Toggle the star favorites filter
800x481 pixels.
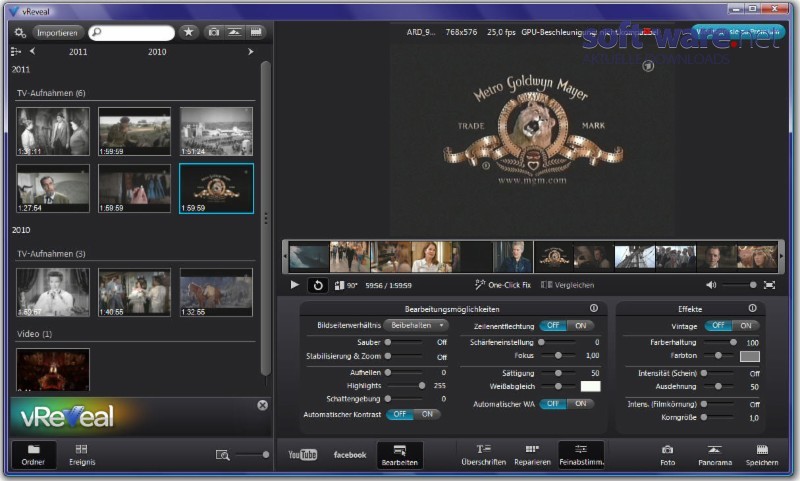(x=188, y=32)
